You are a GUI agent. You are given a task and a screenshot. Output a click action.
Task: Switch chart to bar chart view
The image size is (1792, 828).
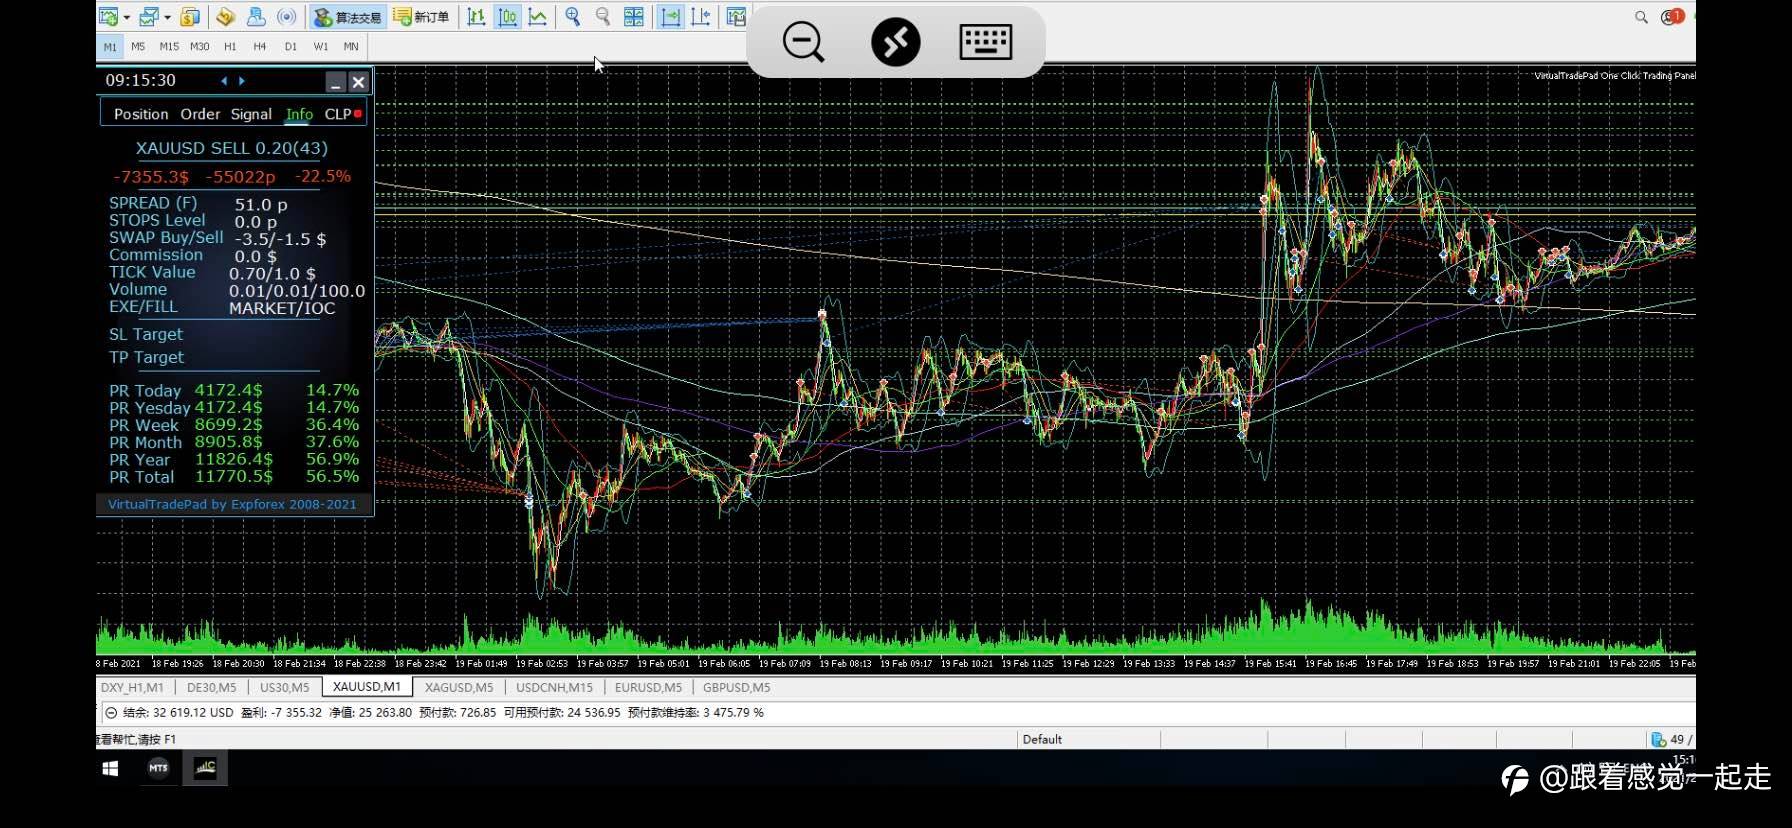476,17
